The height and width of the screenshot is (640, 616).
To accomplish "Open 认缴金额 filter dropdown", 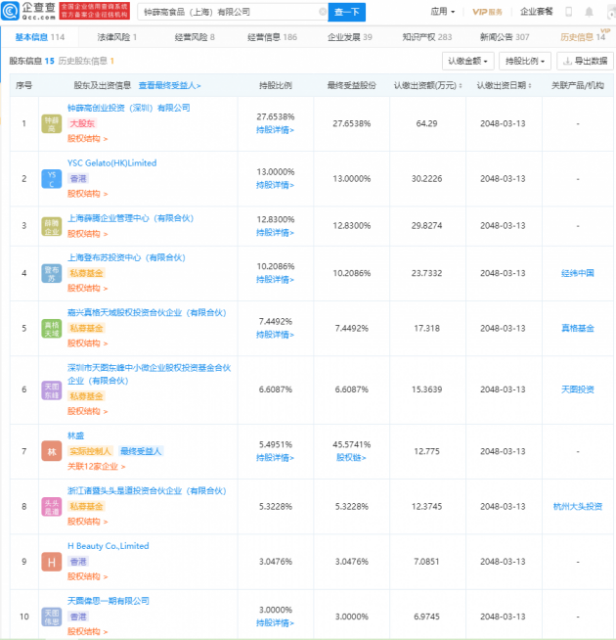I will tap(468, 61).
